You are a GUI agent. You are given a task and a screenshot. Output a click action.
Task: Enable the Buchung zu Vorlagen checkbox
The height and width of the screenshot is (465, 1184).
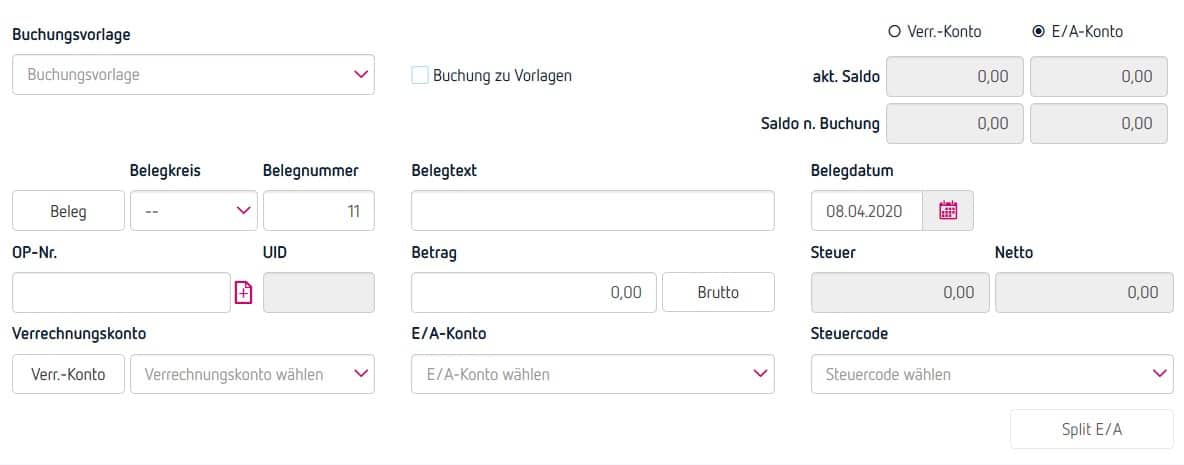[420, 75]
